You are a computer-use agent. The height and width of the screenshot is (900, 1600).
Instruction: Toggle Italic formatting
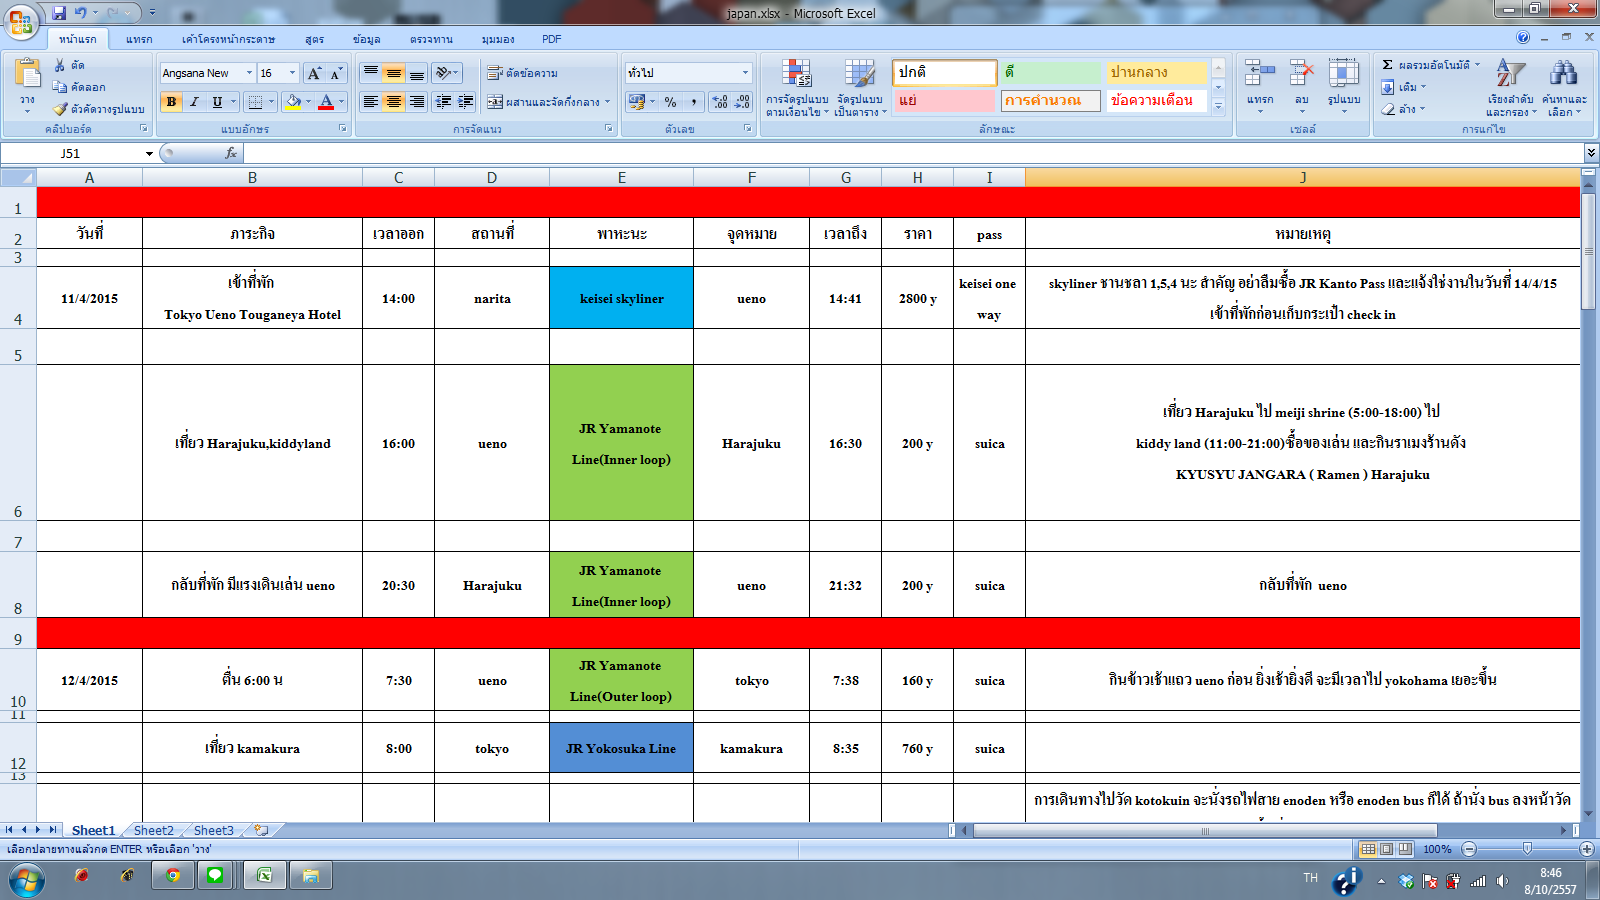[x=194, y=102]
